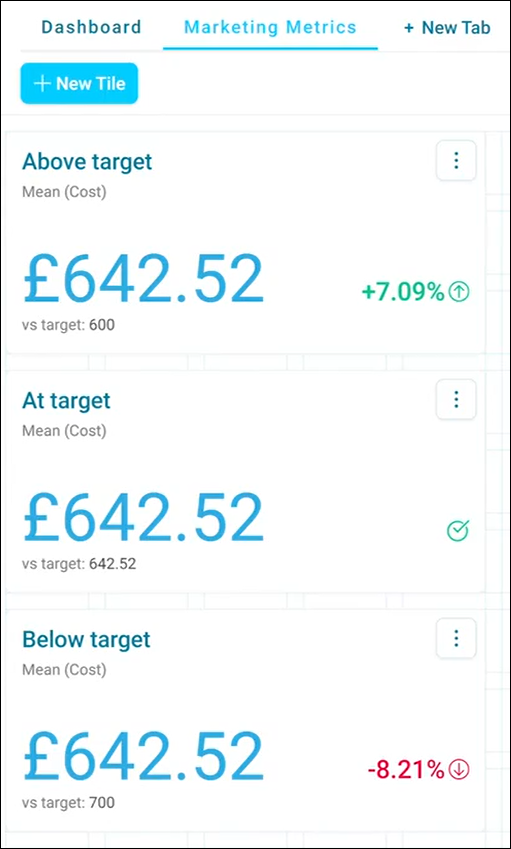Select the Marketing Metrics tab
This screenshot has height=849, width=511.
pos(270,27)
